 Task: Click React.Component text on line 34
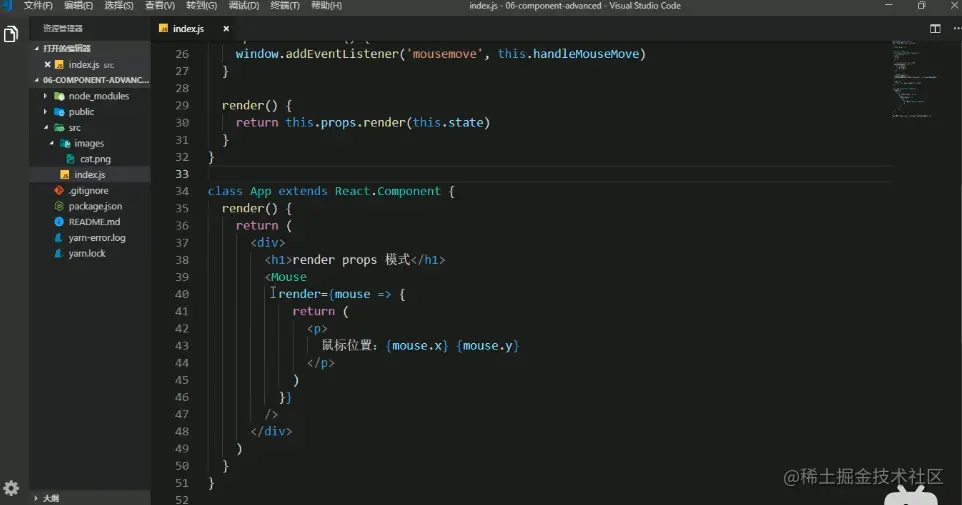pos(387,191)
